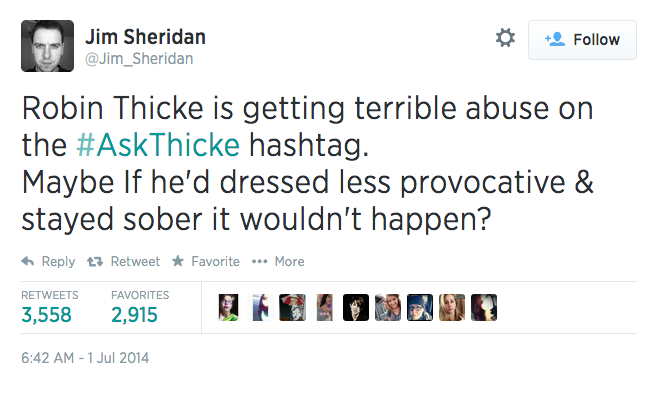This screenshot has height=393, width=666.
Task: Open the 6:42 AM timestamp link
Action: (x=85, y=358)
